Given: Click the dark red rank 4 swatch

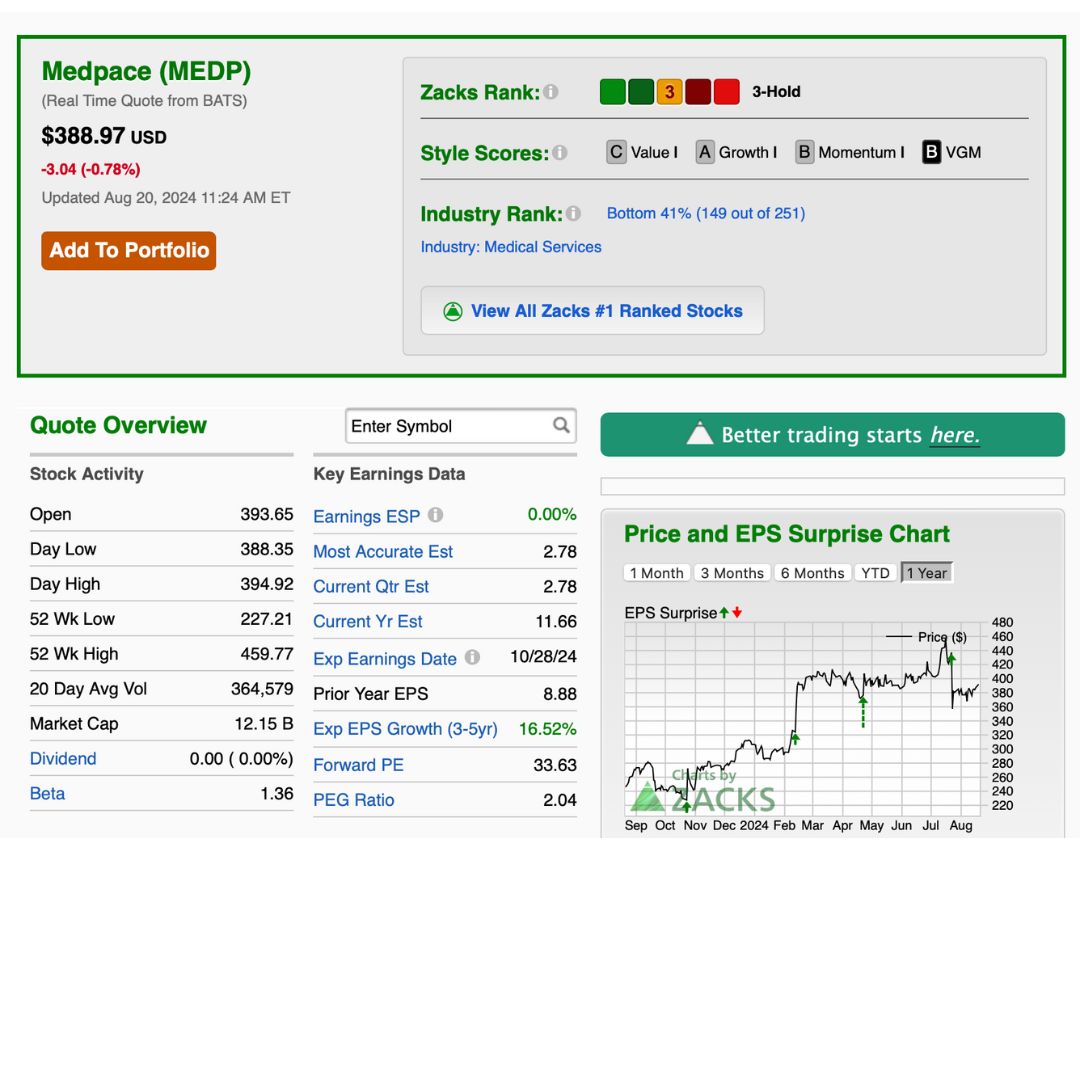Looking at the screenshot, I should click(x=698, y=92).
